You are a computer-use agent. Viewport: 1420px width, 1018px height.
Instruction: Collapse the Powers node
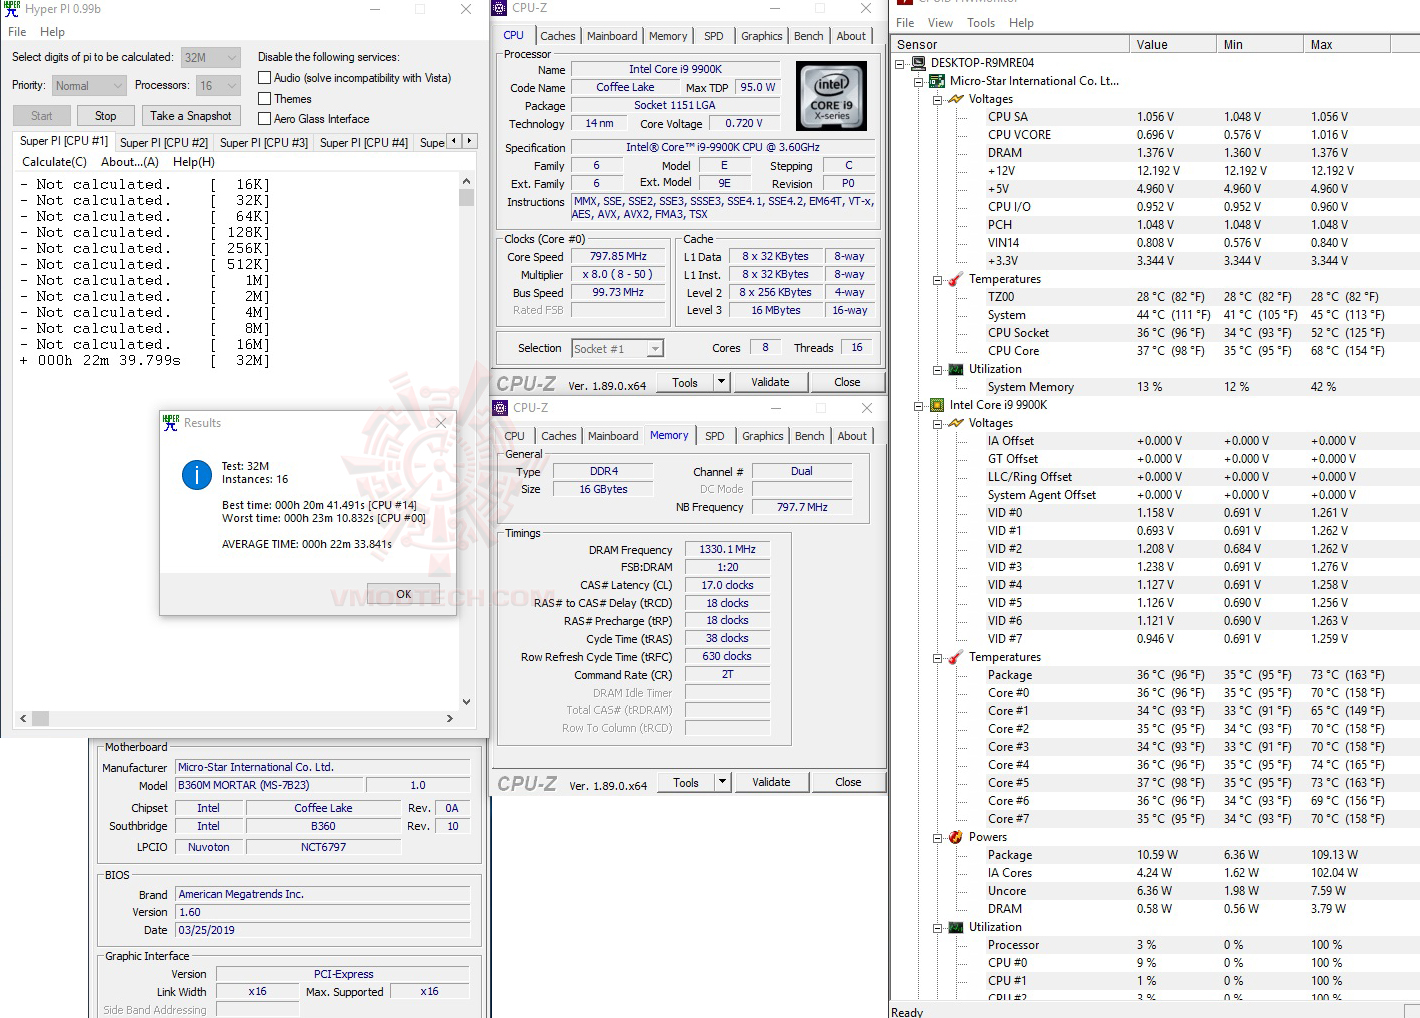(x=938, y=837)
